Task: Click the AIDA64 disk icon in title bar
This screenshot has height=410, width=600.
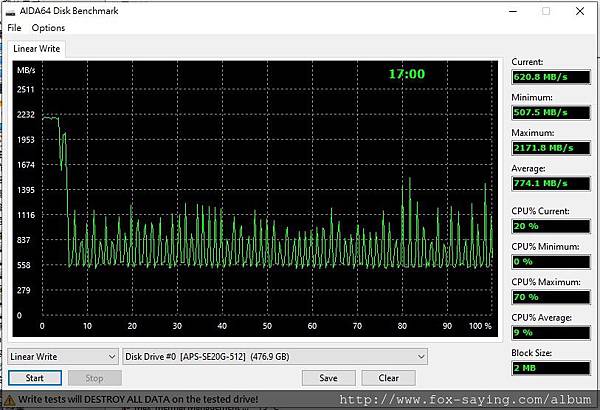Action: (10, 11)
